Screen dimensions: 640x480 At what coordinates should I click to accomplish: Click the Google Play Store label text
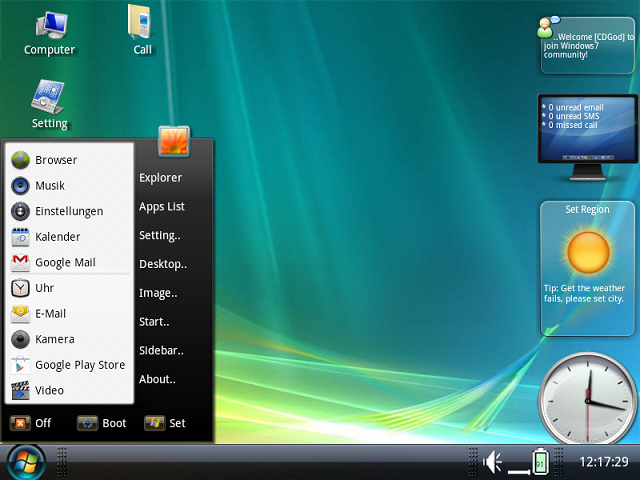(80, 365)
